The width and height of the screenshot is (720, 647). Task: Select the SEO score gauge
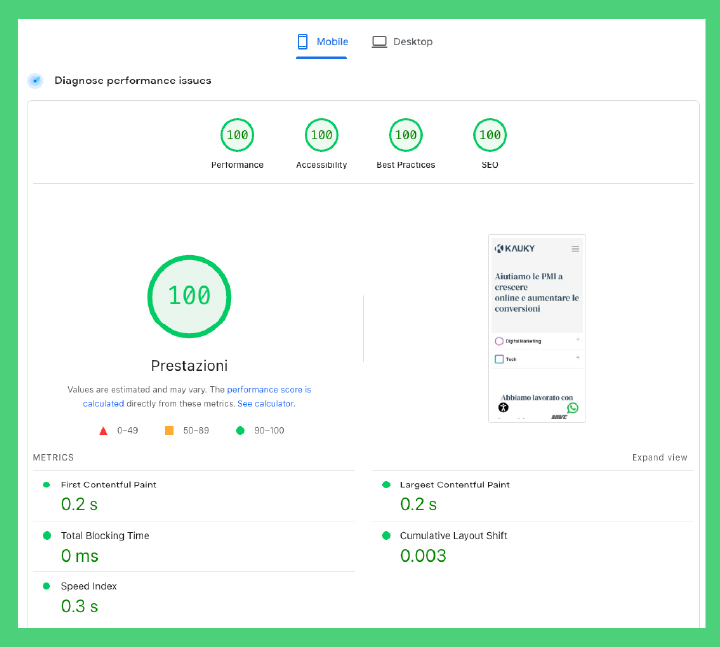pyautogui.click(x=489, y=135)
